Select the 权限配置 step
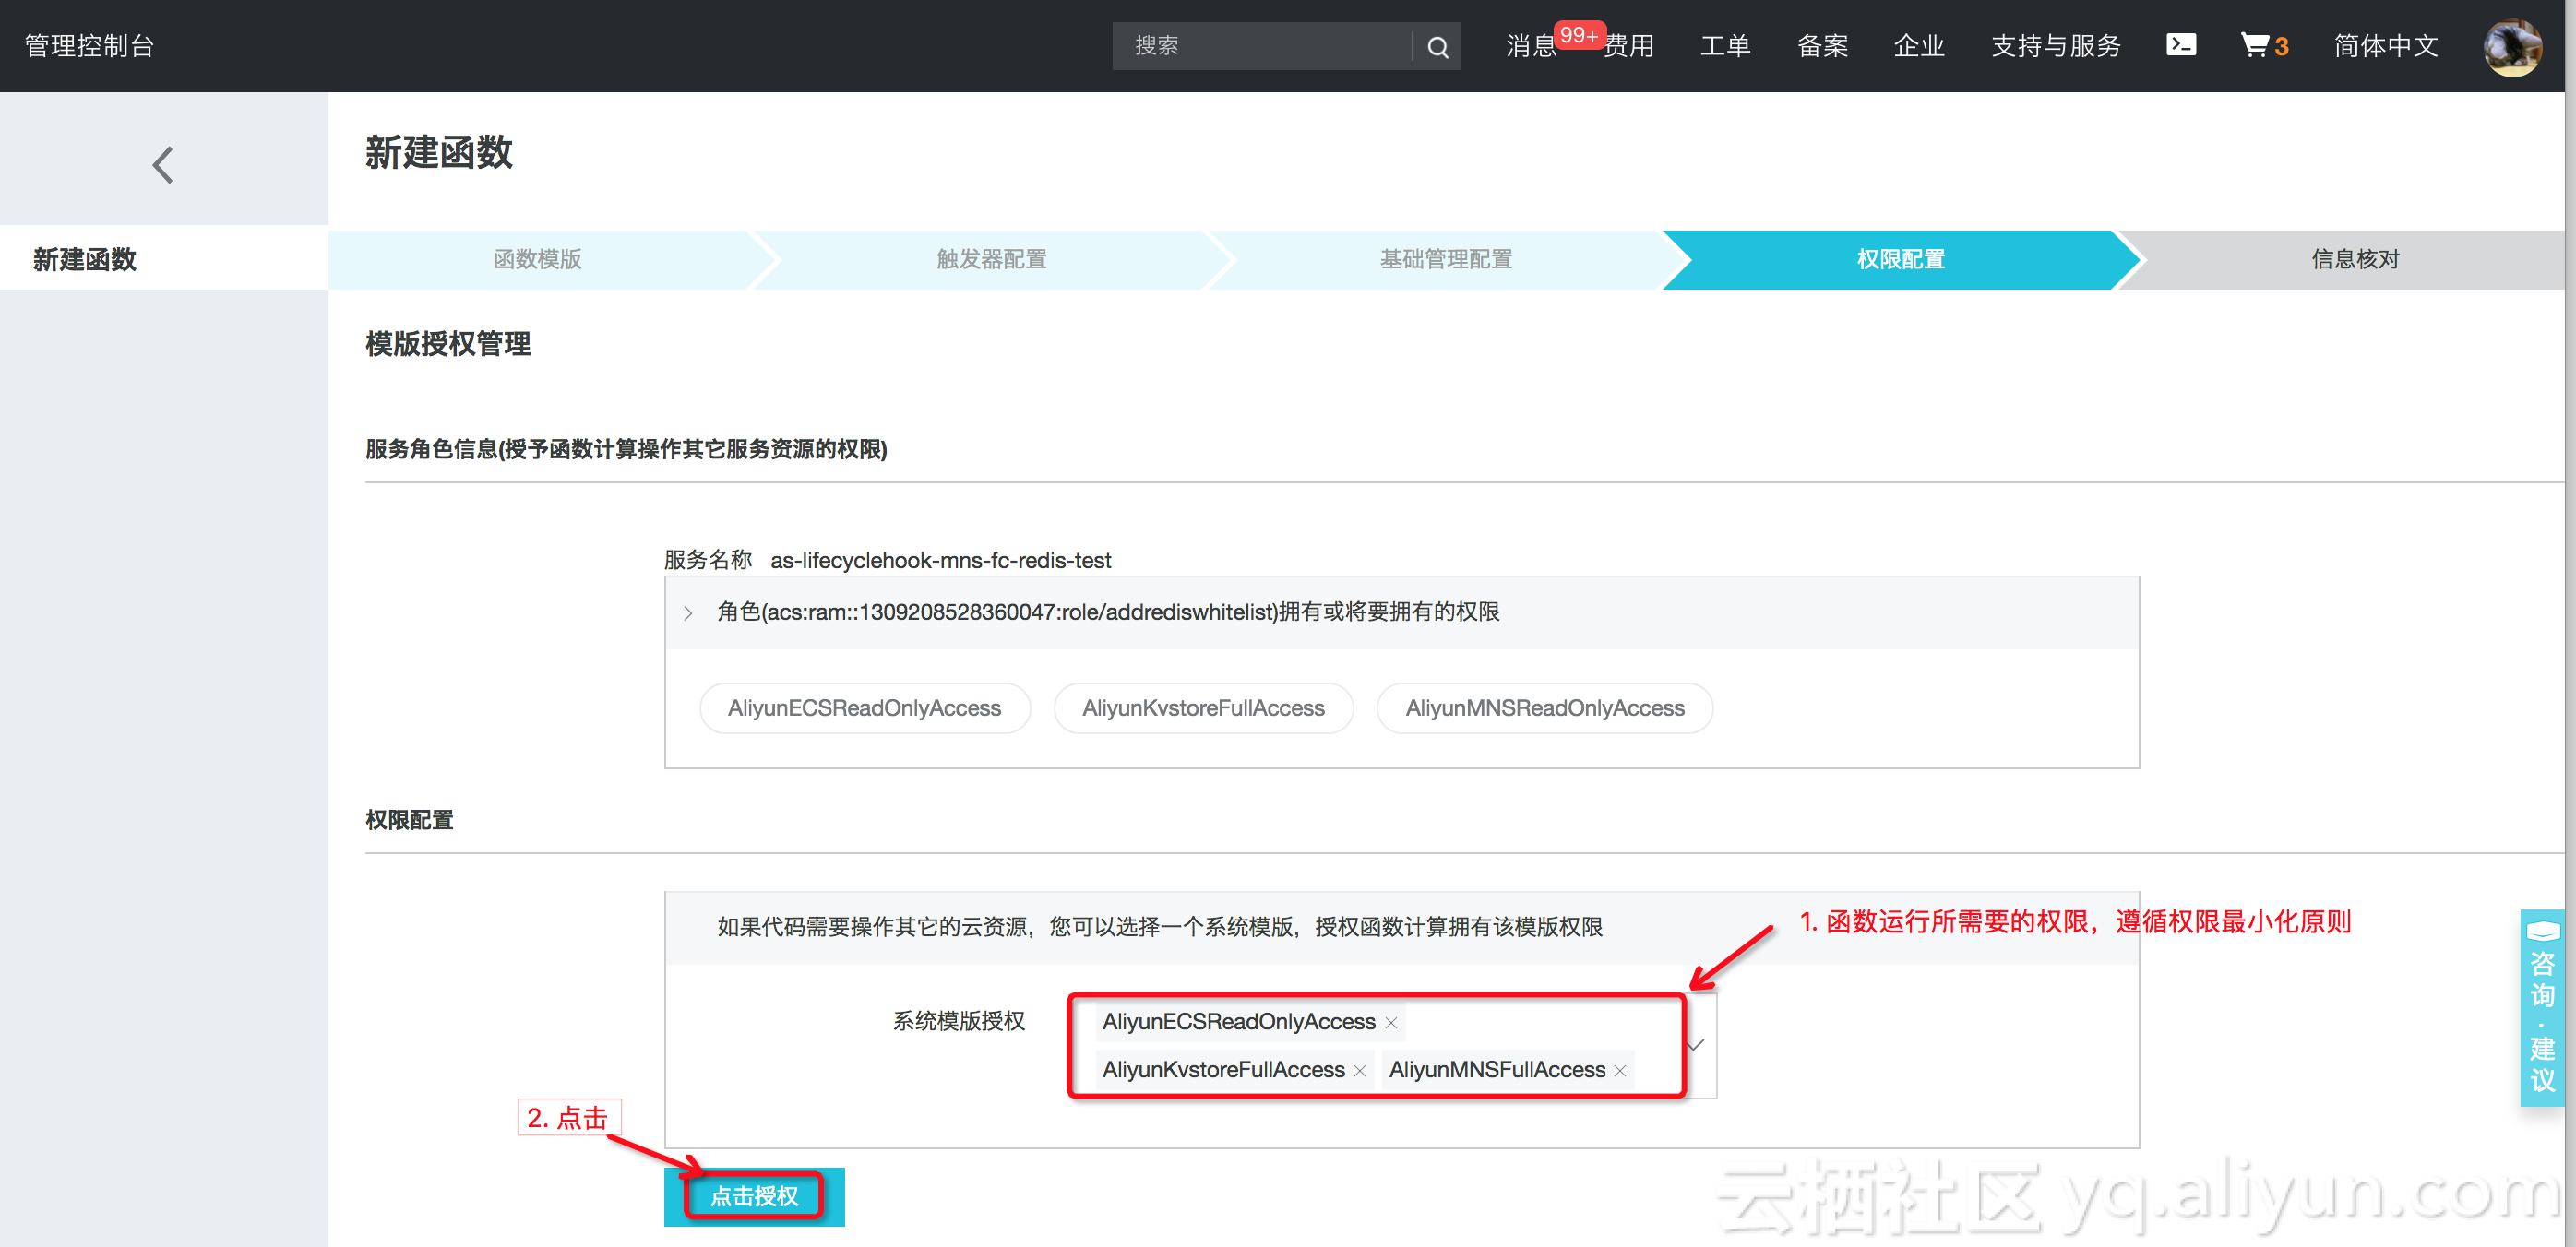Screen dimensions: 2576x1247 tap(1901, 260)
